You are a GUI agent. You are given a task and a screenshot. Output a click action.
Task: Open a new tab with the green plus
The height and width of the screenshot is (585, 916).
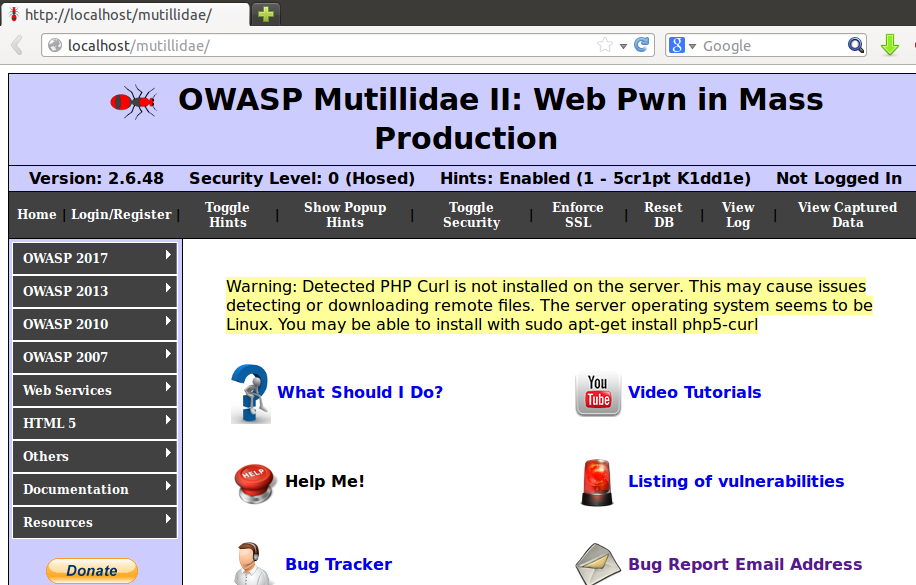[266, 14]
